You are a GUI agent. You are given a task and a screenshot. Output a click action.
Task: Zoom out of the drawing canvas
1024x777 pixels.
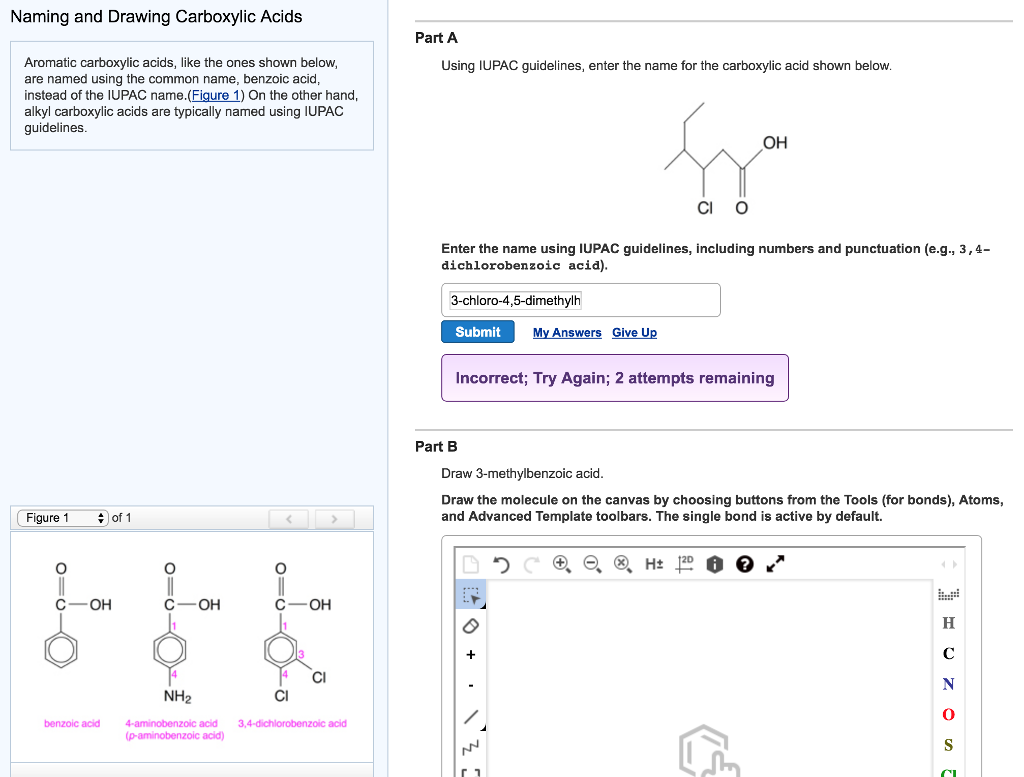coord(590,564)
